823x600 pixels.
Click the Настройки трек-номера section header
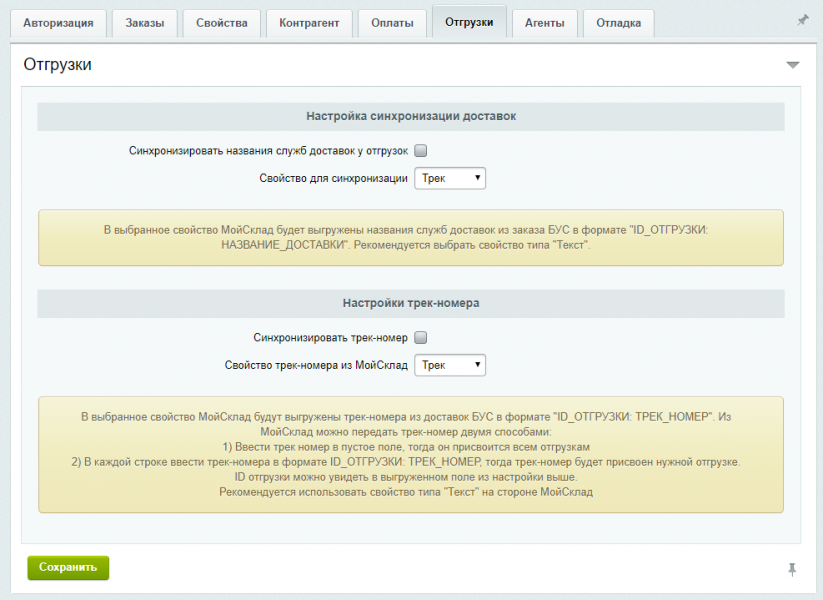pyautogui.click(x=411, y=303)
